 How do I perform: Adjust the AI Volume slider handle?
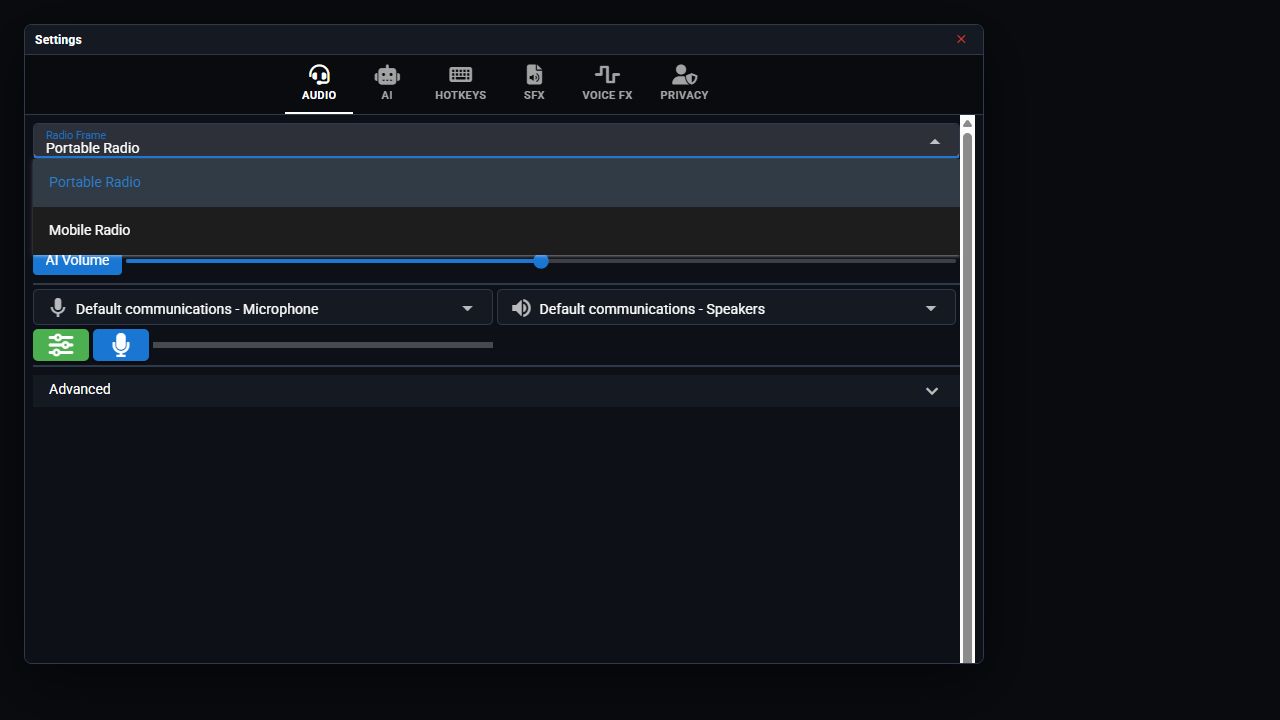(x=541, y=261)
